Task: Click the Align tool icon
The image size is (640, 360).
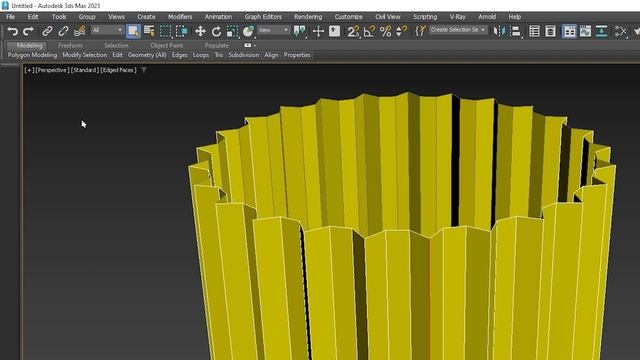Action: point(516,31)
